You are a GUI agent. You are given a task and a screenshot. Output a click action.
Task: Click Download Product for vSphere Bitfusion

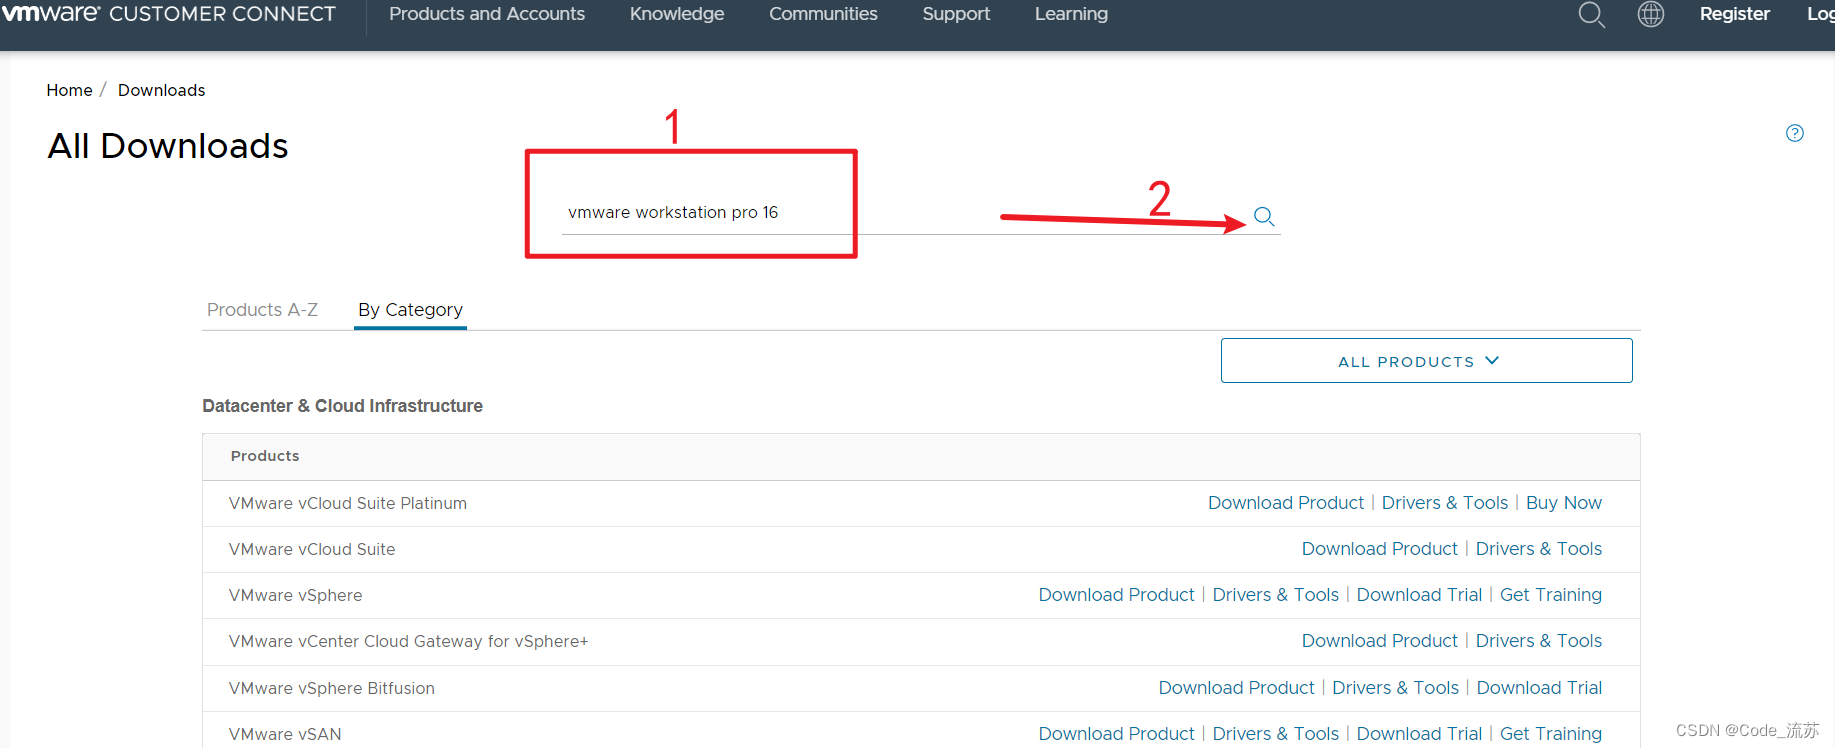pos(1237,688)
